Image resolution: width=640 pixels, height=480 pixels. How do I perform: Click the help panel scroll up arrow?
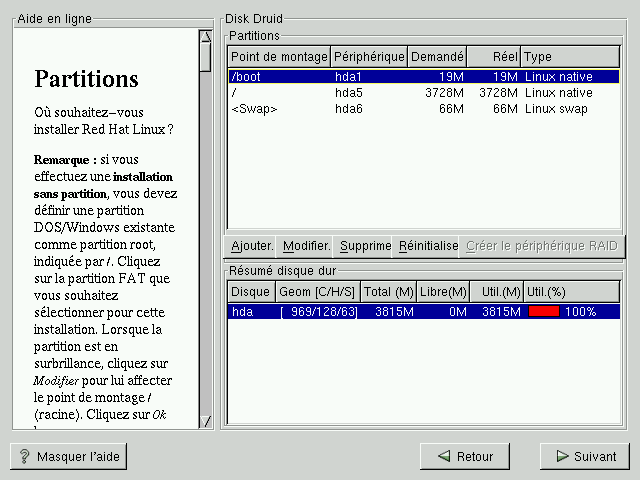[206, 37]
